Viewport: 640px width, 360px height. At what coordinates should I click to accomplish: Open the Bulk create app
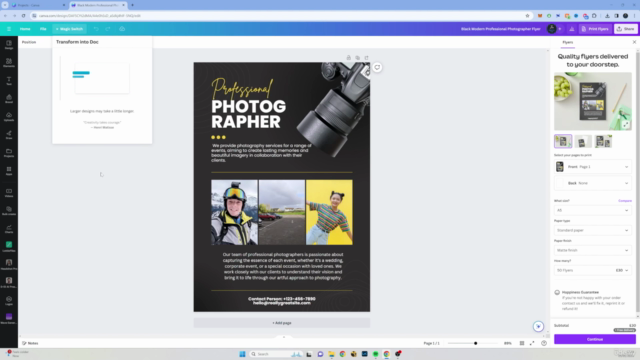[x=9, y=210]
